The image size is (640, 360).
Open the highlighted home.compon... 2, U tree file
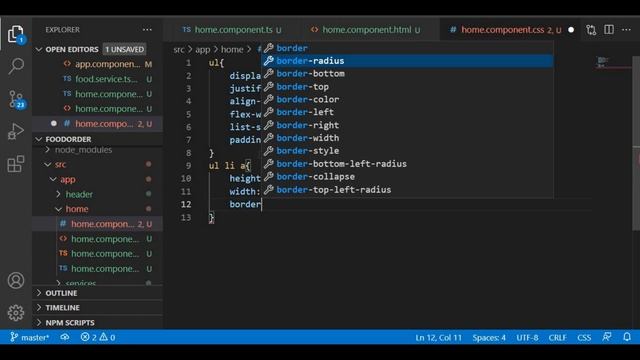point(98,224)
